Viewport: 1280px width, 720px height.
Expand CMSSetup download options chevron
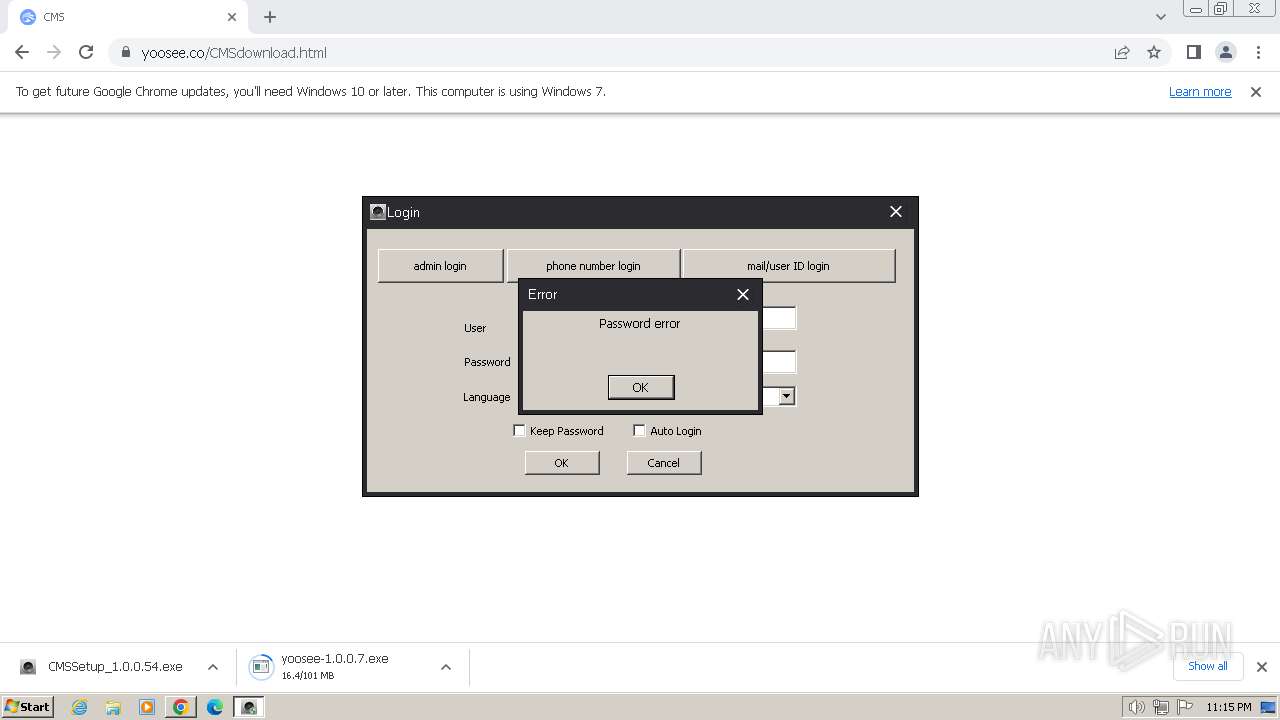tap(213, 667)
